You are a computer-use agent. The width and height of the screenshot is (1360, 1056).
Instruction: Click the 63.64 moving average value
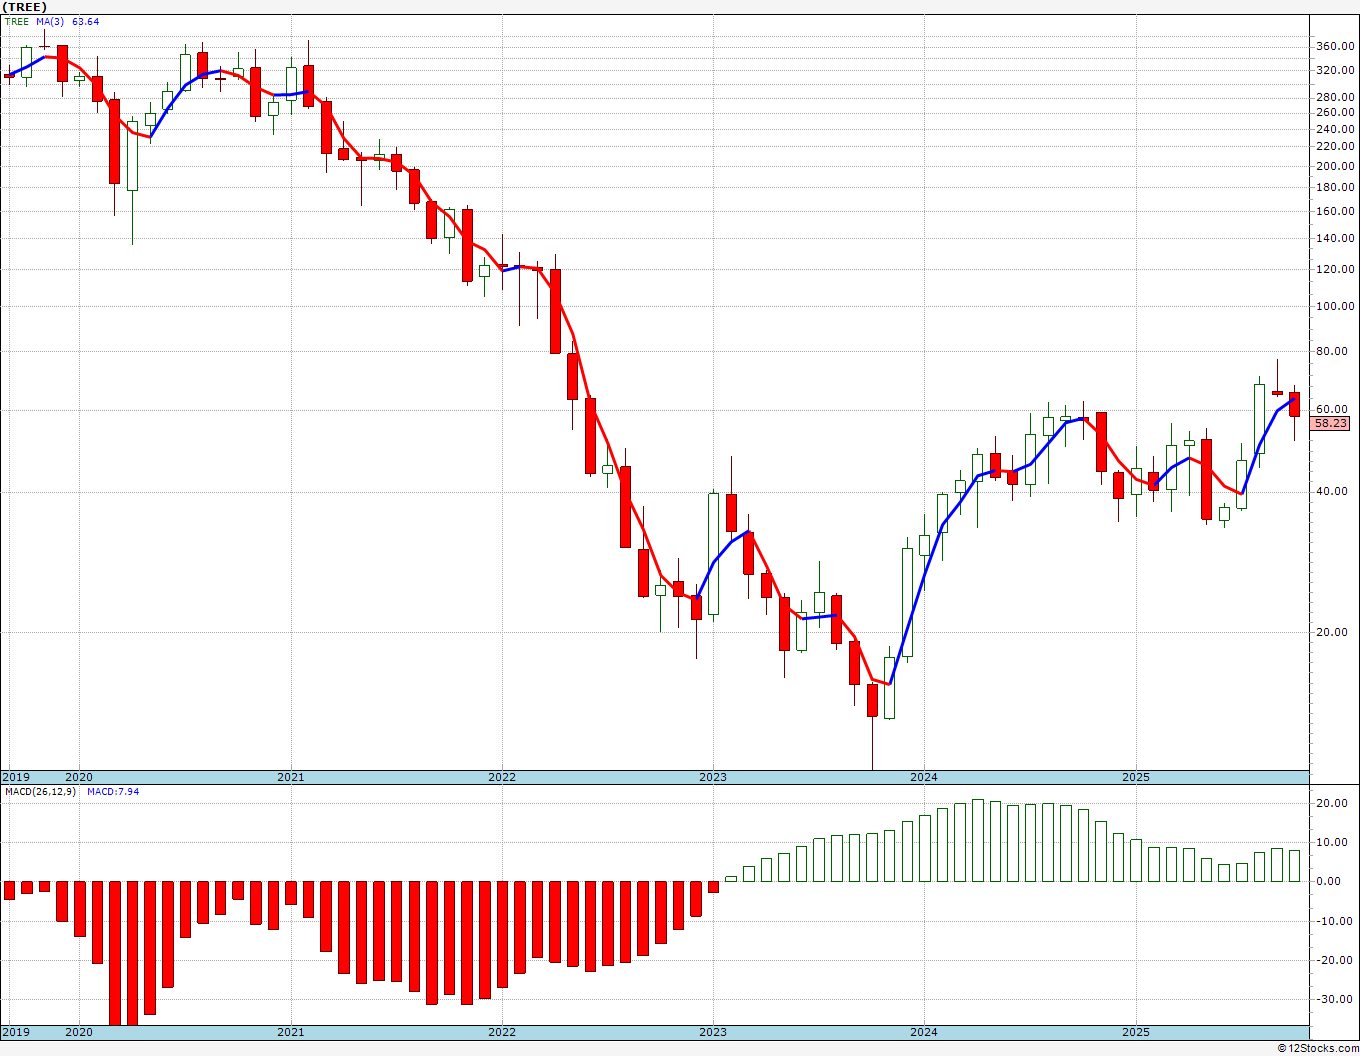[86, 21]
